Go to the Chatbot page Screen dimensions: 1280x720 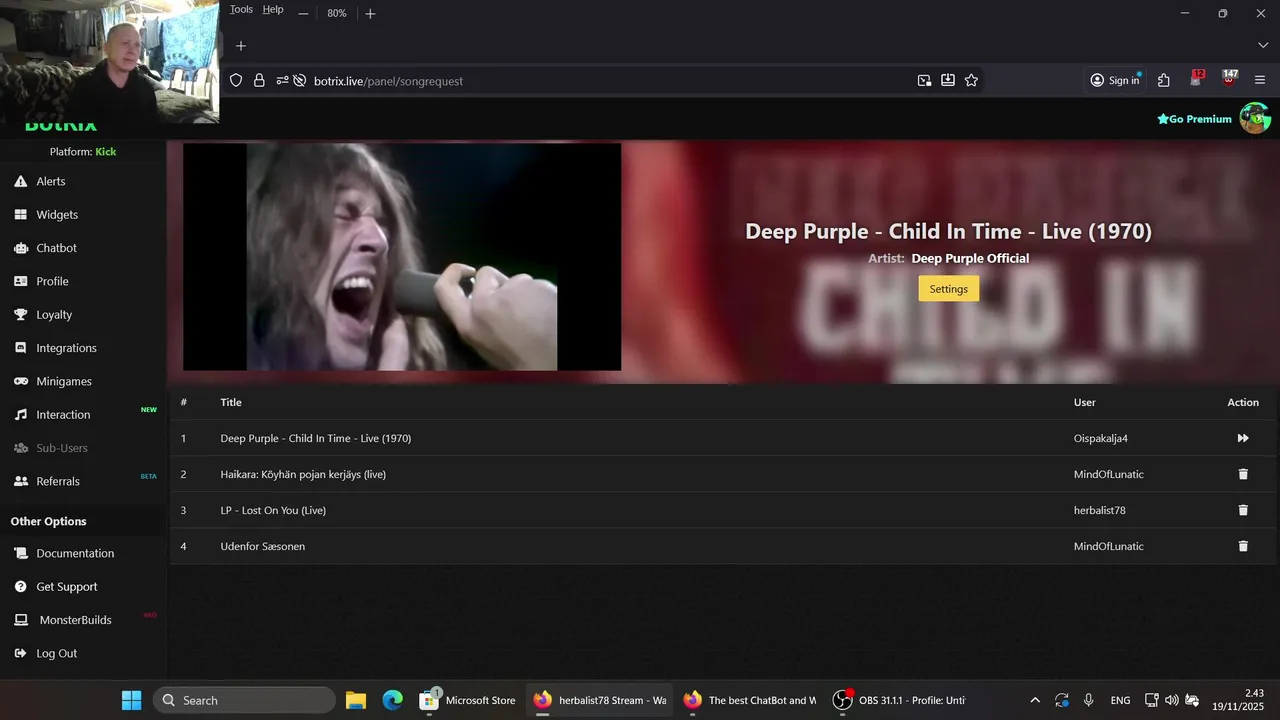(56, 248)
